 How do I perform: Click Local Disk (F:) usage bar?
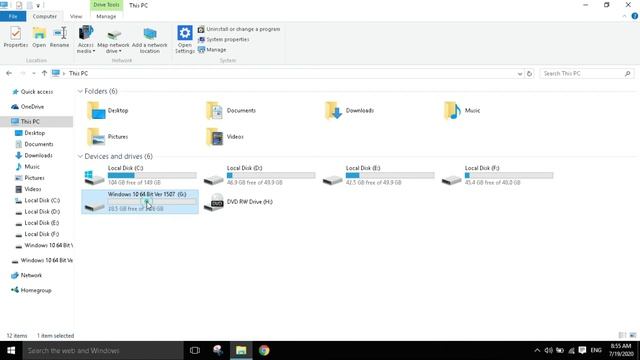coord(509,176)
